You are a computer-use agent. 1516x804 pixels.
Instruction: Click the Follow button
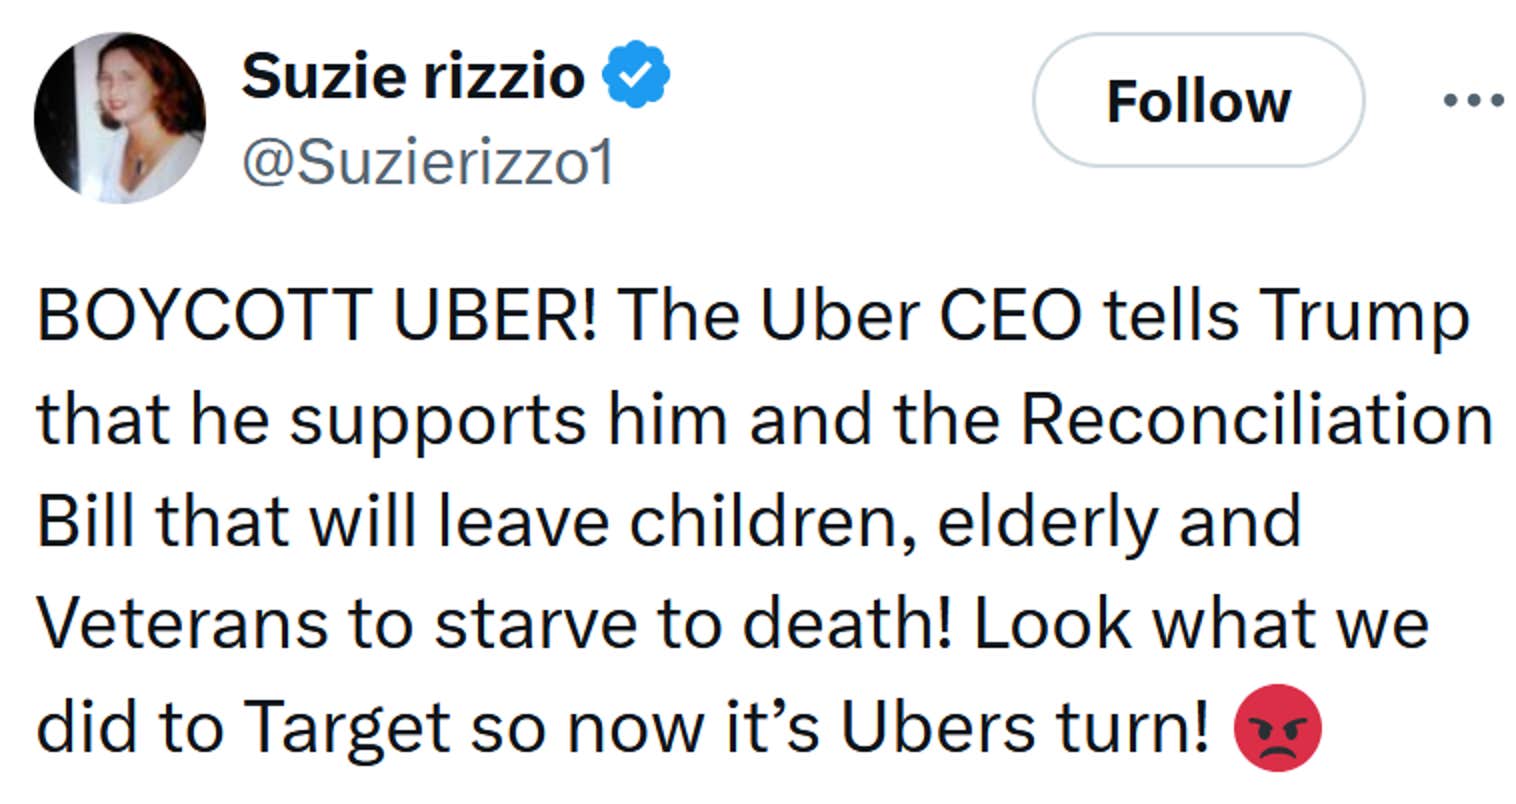[1196, 100]
